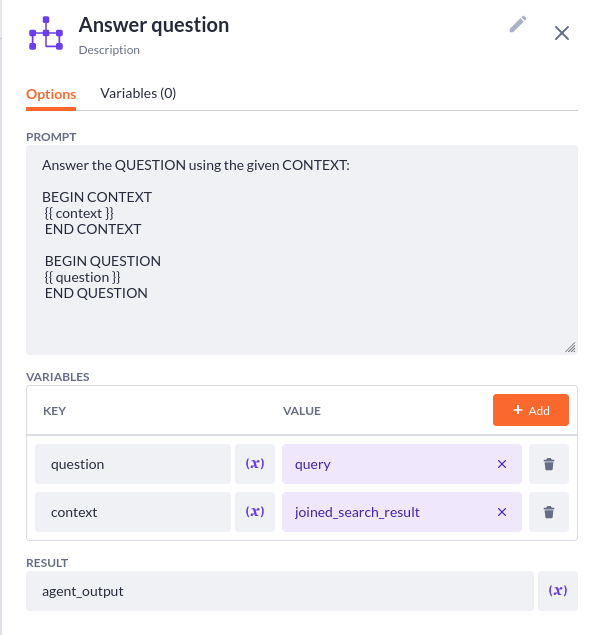Focus the agent_output result field
The width and height of the screenshot is (598, 635).
click(x=280, y=591)
